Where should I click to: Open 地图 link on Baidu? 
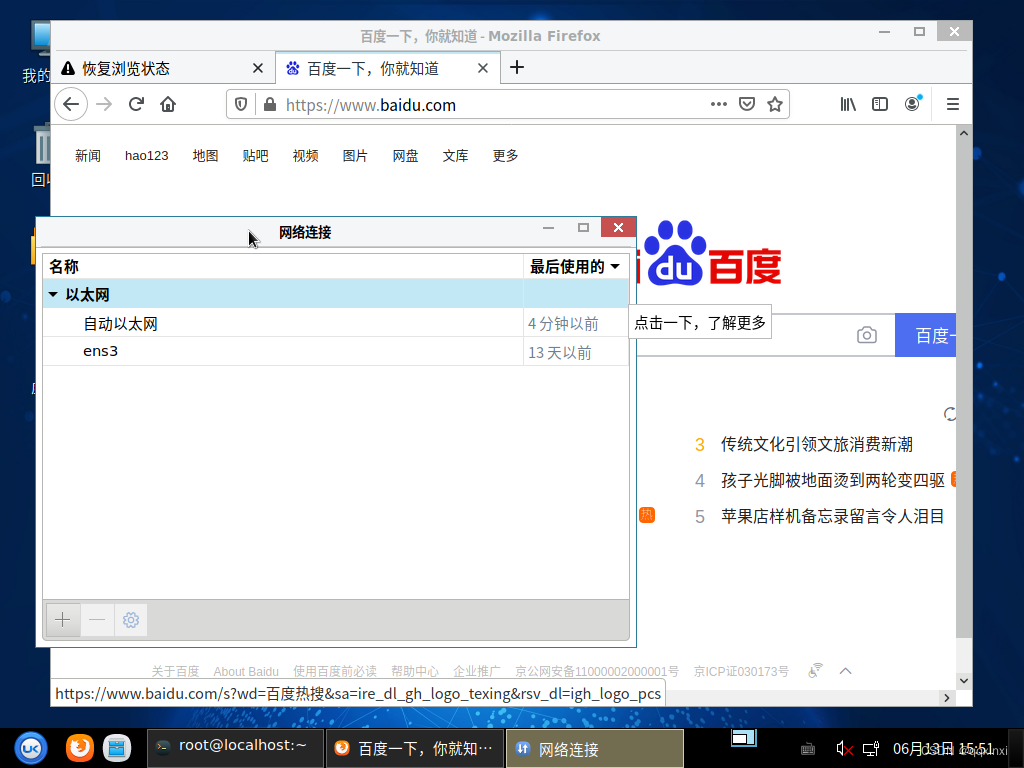point(205,155)
